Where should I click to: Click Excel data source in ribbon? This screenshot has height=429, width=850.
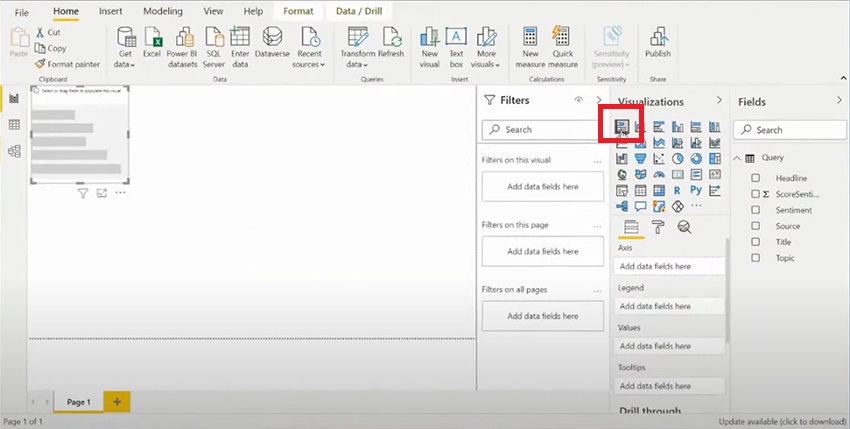[x=152, y=42]
